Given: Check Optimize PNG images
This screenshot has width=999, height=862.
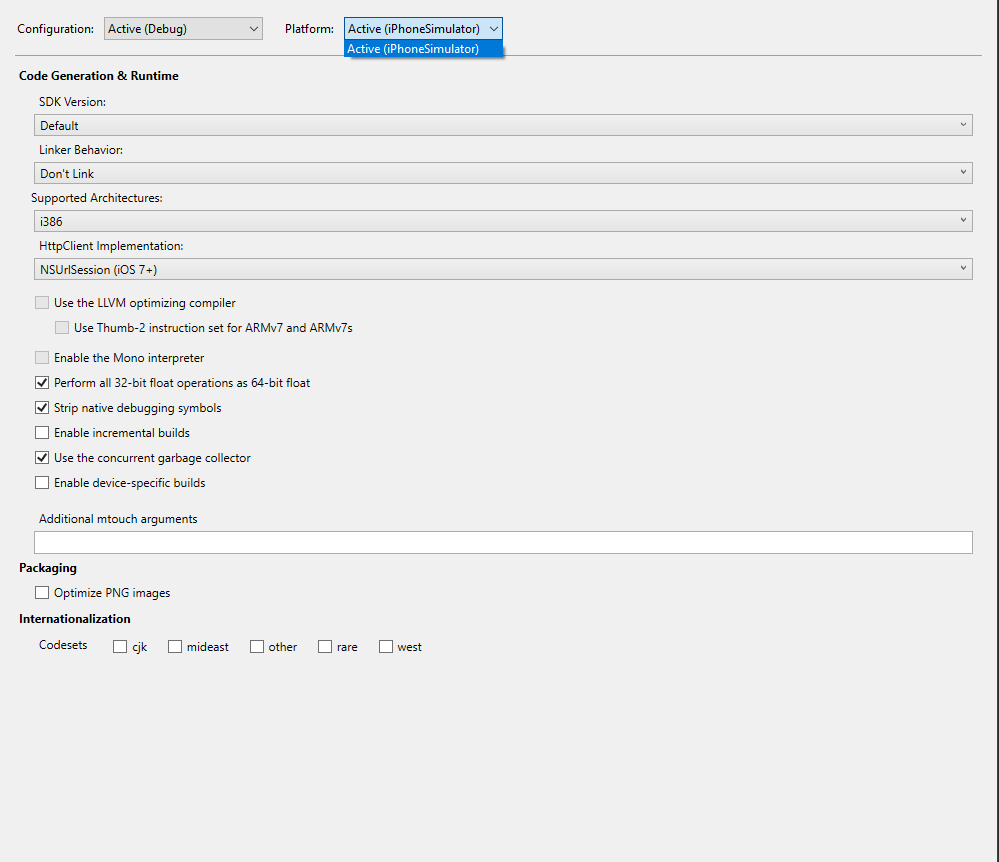Looking at the screenshot, I should (42, 593).
